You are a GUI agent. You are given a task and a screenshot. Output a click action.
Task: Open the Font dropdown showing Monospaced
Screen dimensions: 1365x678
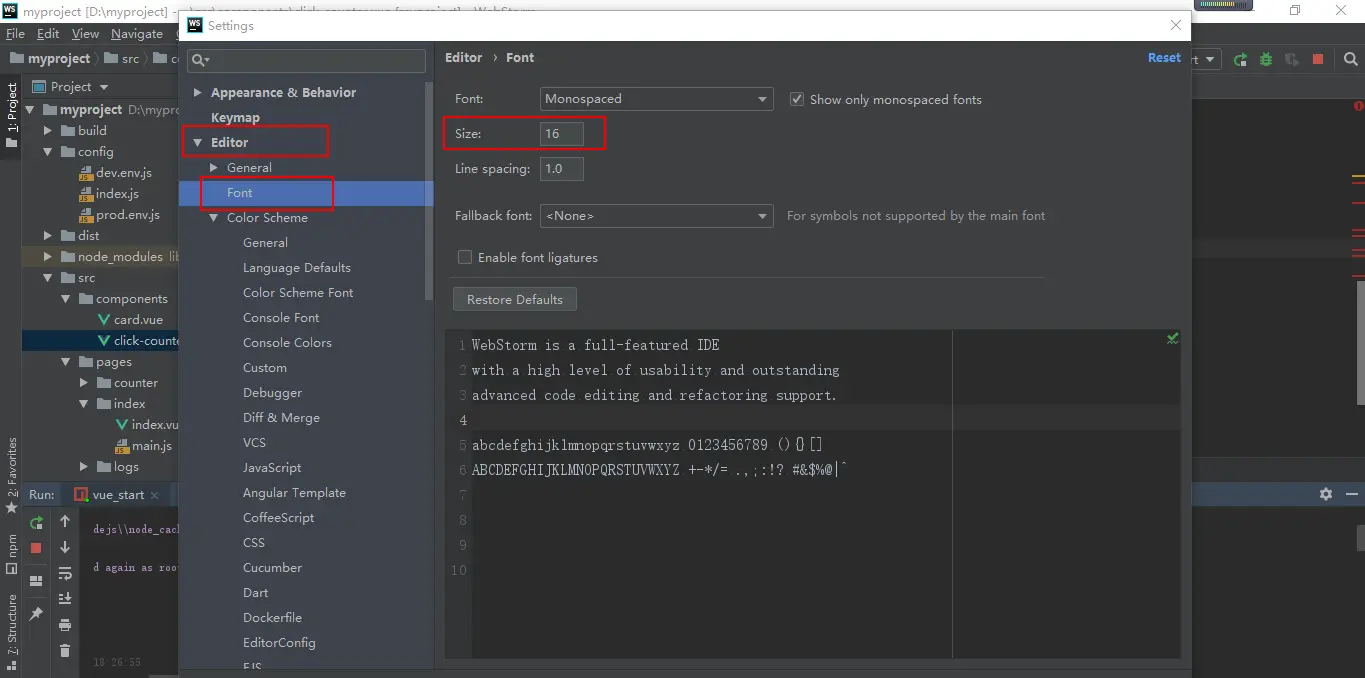656,99
